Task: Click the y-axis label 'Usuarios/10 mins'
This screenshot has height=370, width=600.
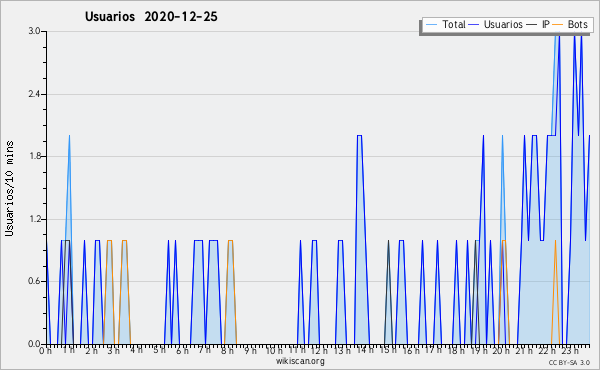Action: tap(9, 188)
